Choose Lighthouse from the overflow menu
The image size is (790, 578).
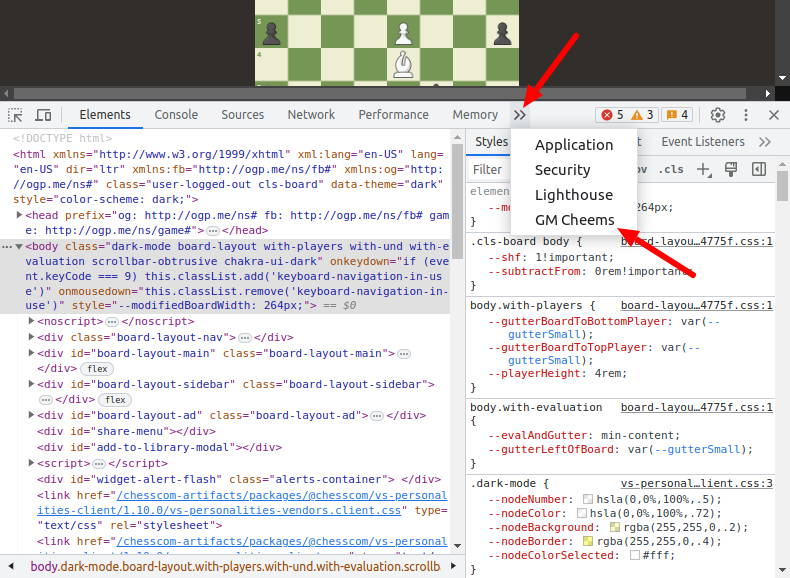pyautogui.click(x=574, y=196)
